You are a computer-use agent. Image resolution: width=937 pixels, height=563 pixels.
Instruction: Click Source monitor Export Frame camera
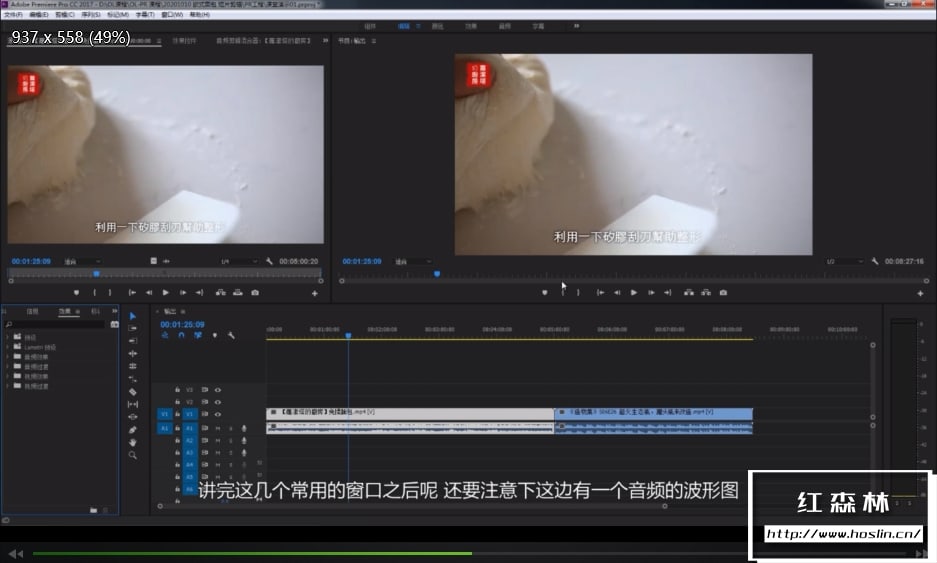[x=255, y=293]
